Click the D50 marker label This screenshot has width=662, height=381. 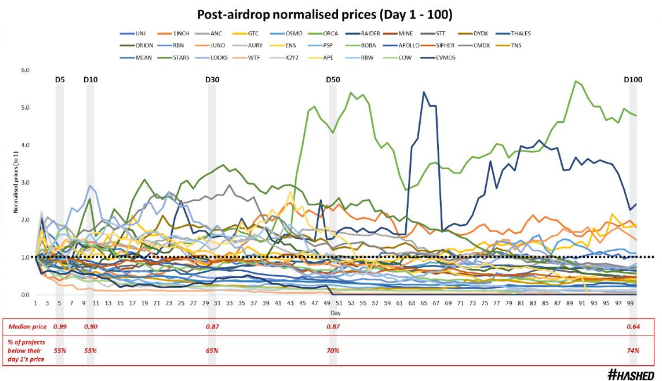pyautogui.click(x=333, y=79)
